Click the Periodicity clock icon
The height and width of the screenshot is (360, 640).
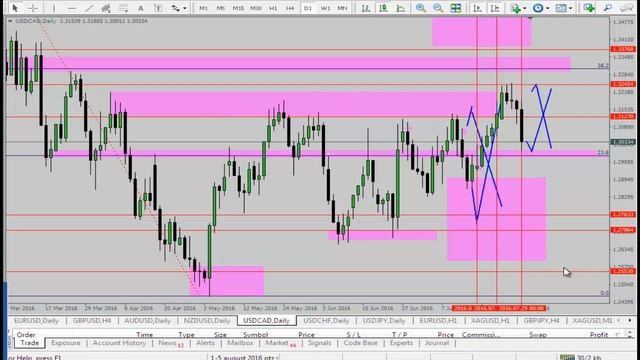538,8
